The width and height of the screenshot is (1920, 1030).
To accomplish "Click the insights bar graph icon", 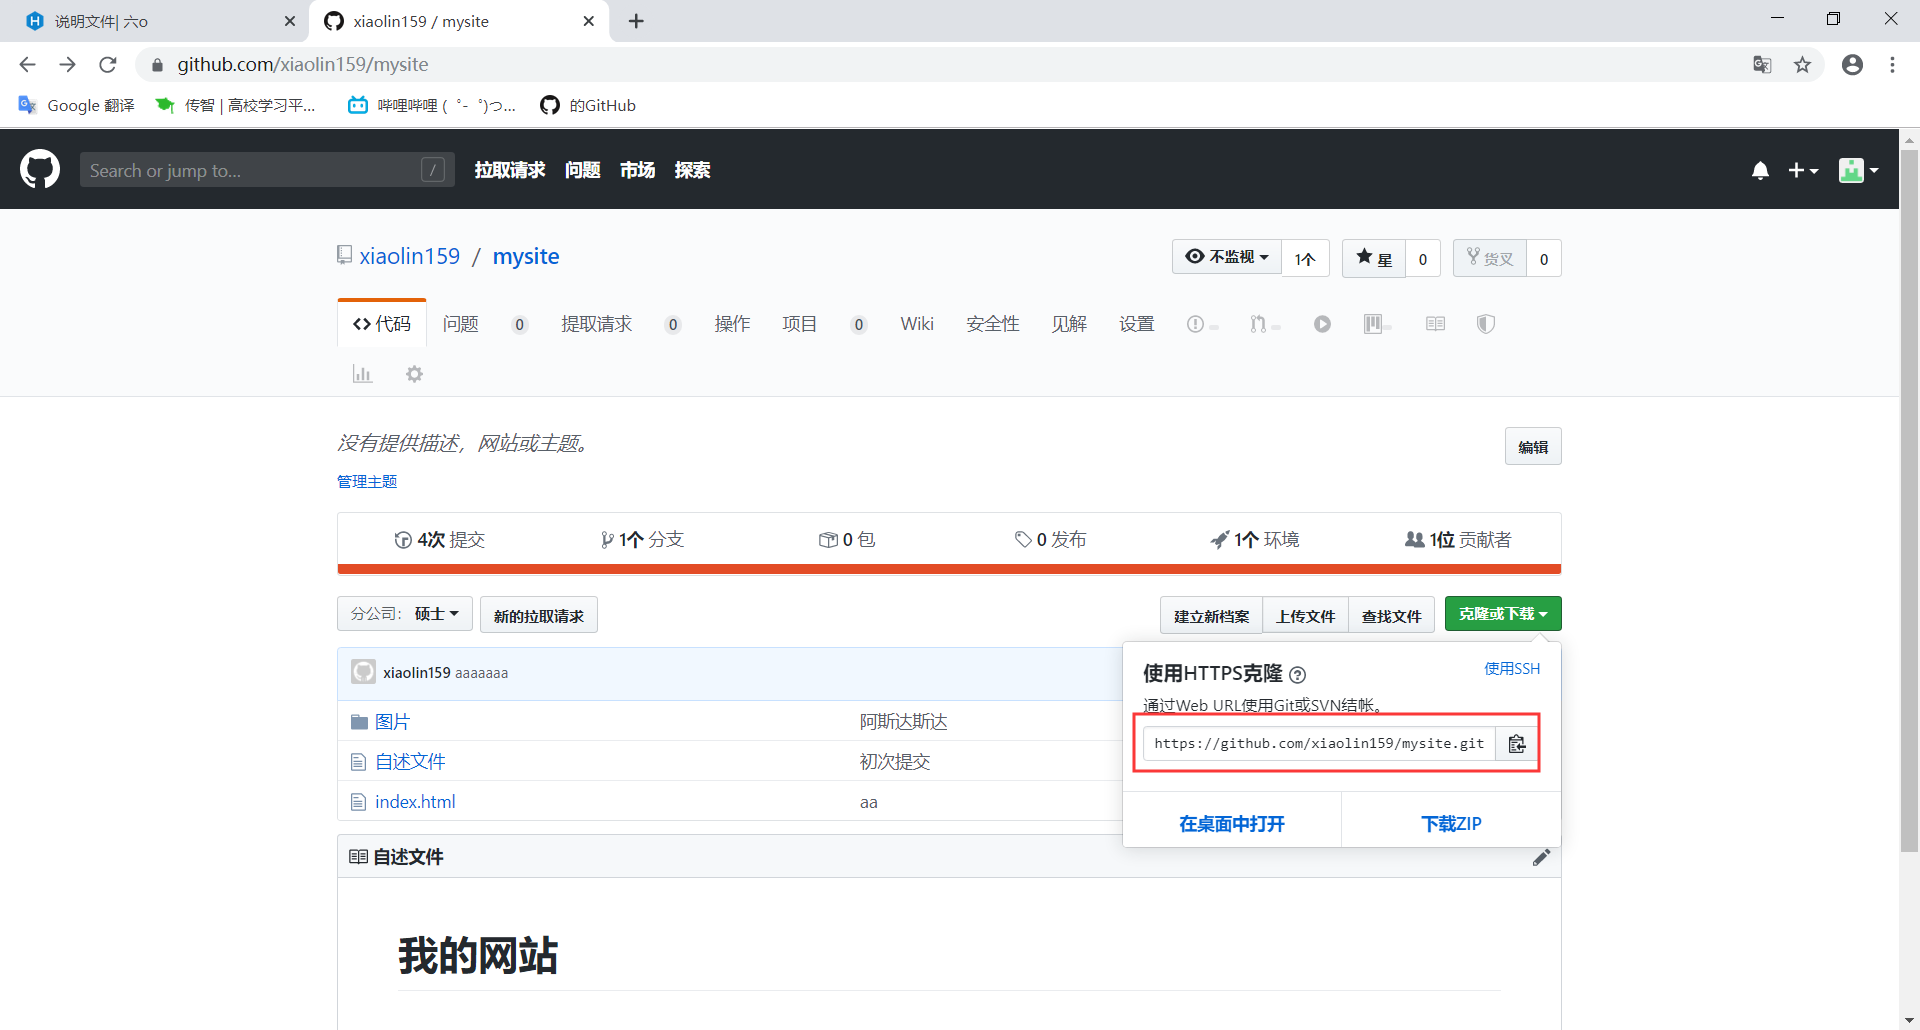I will 362,374.
